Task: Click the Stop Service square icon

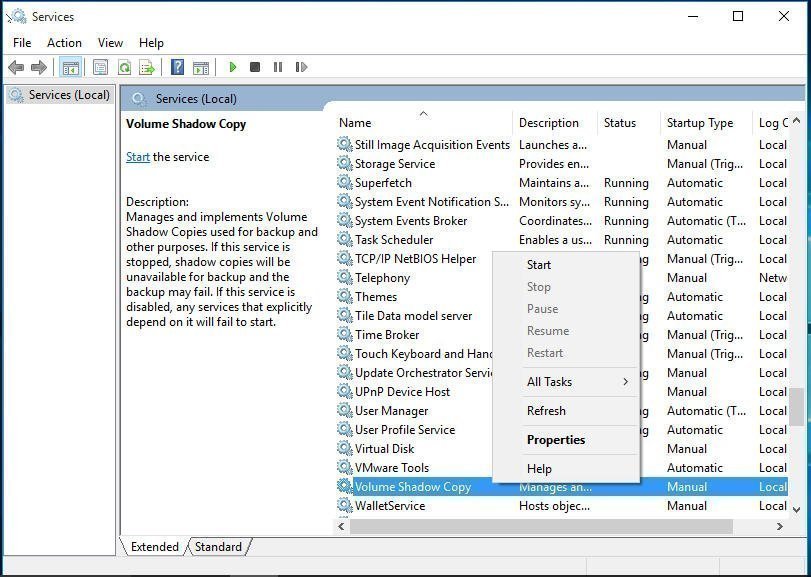Action: (255, 67)
